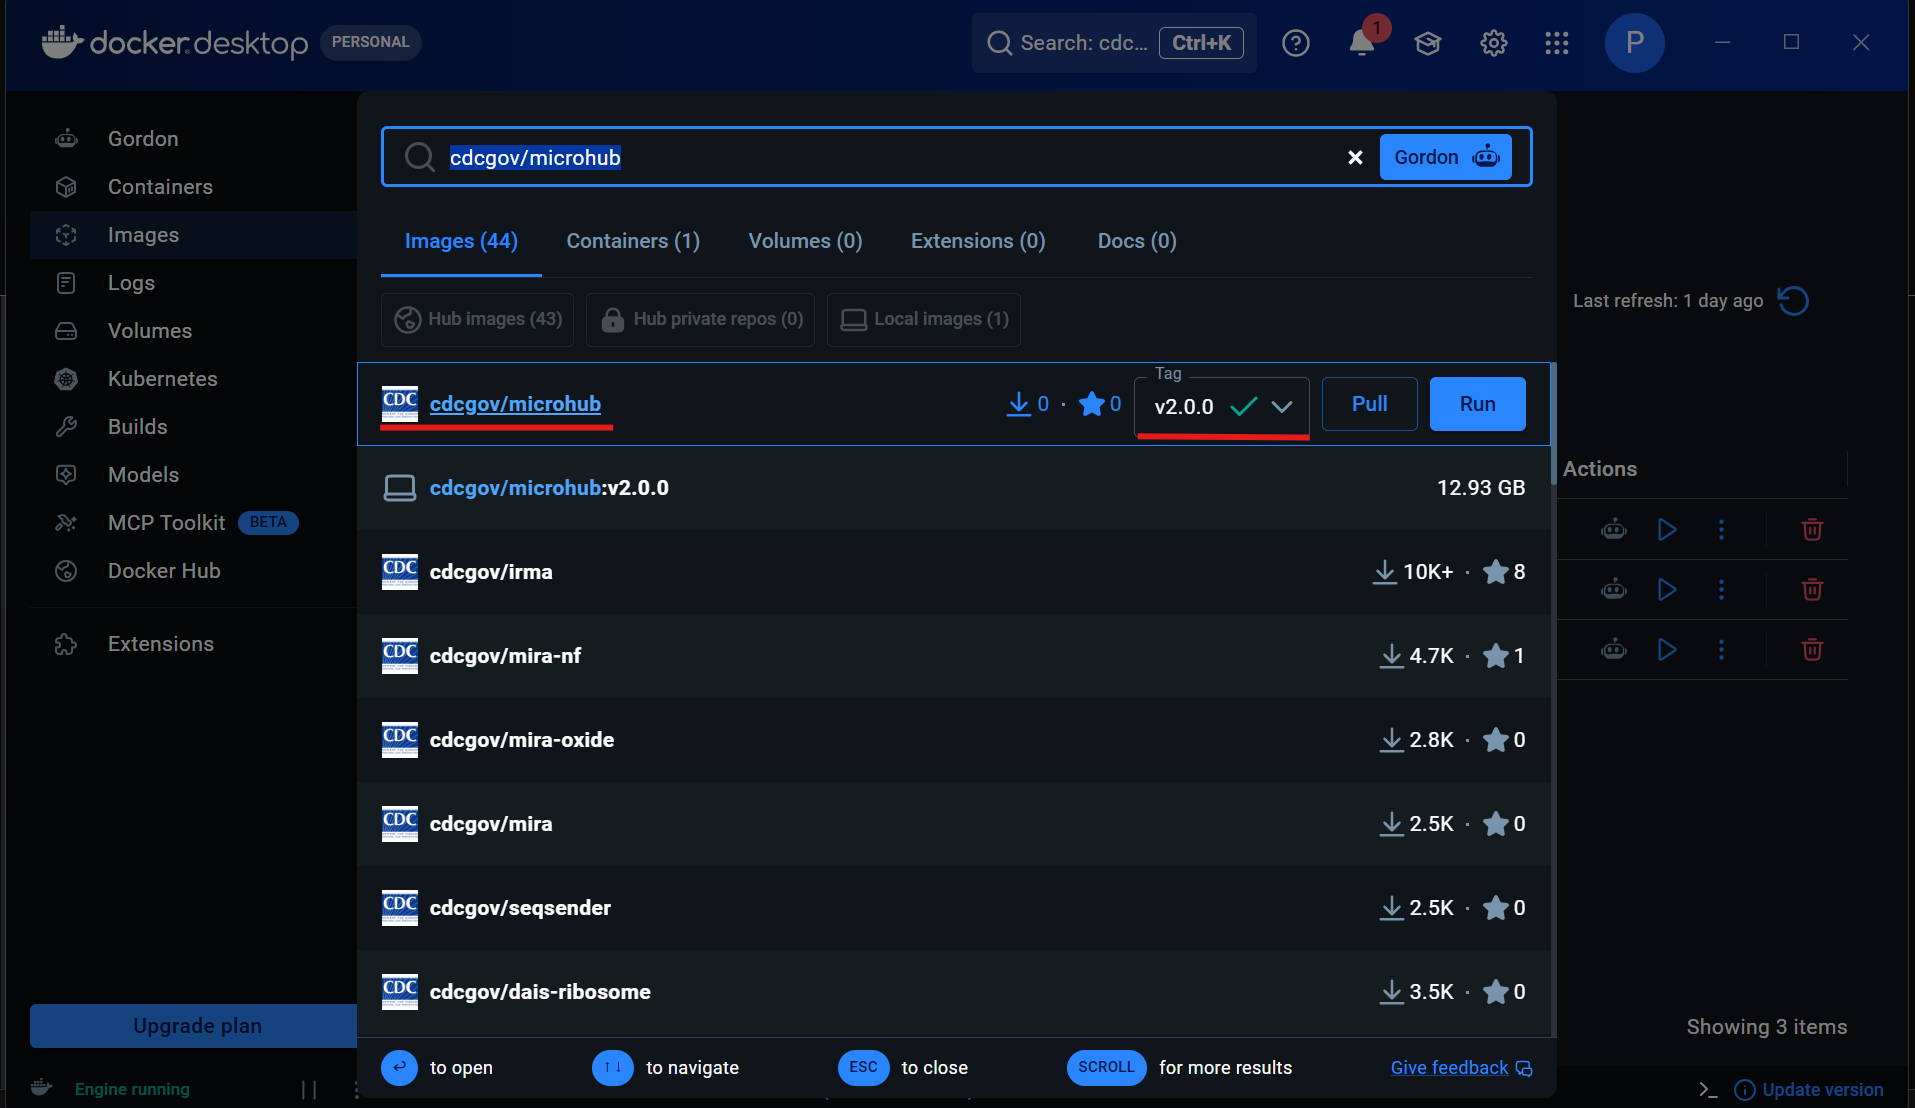Run the first image in Actions column

(1667, 530)
